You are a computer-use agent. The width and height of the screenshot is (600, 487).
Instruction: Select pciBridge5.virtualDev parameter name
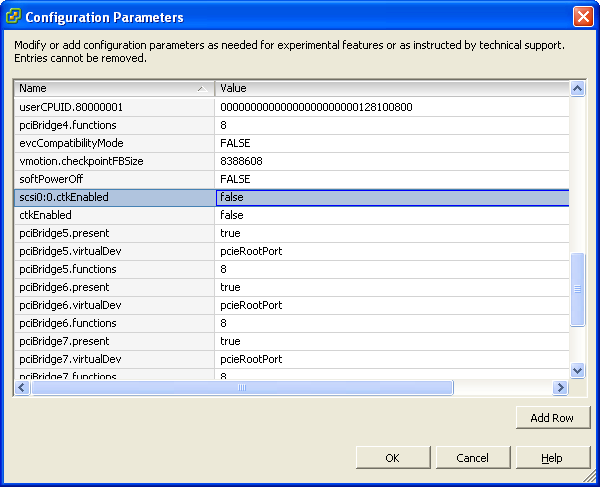pyautogui.click(x=70, y=251)
